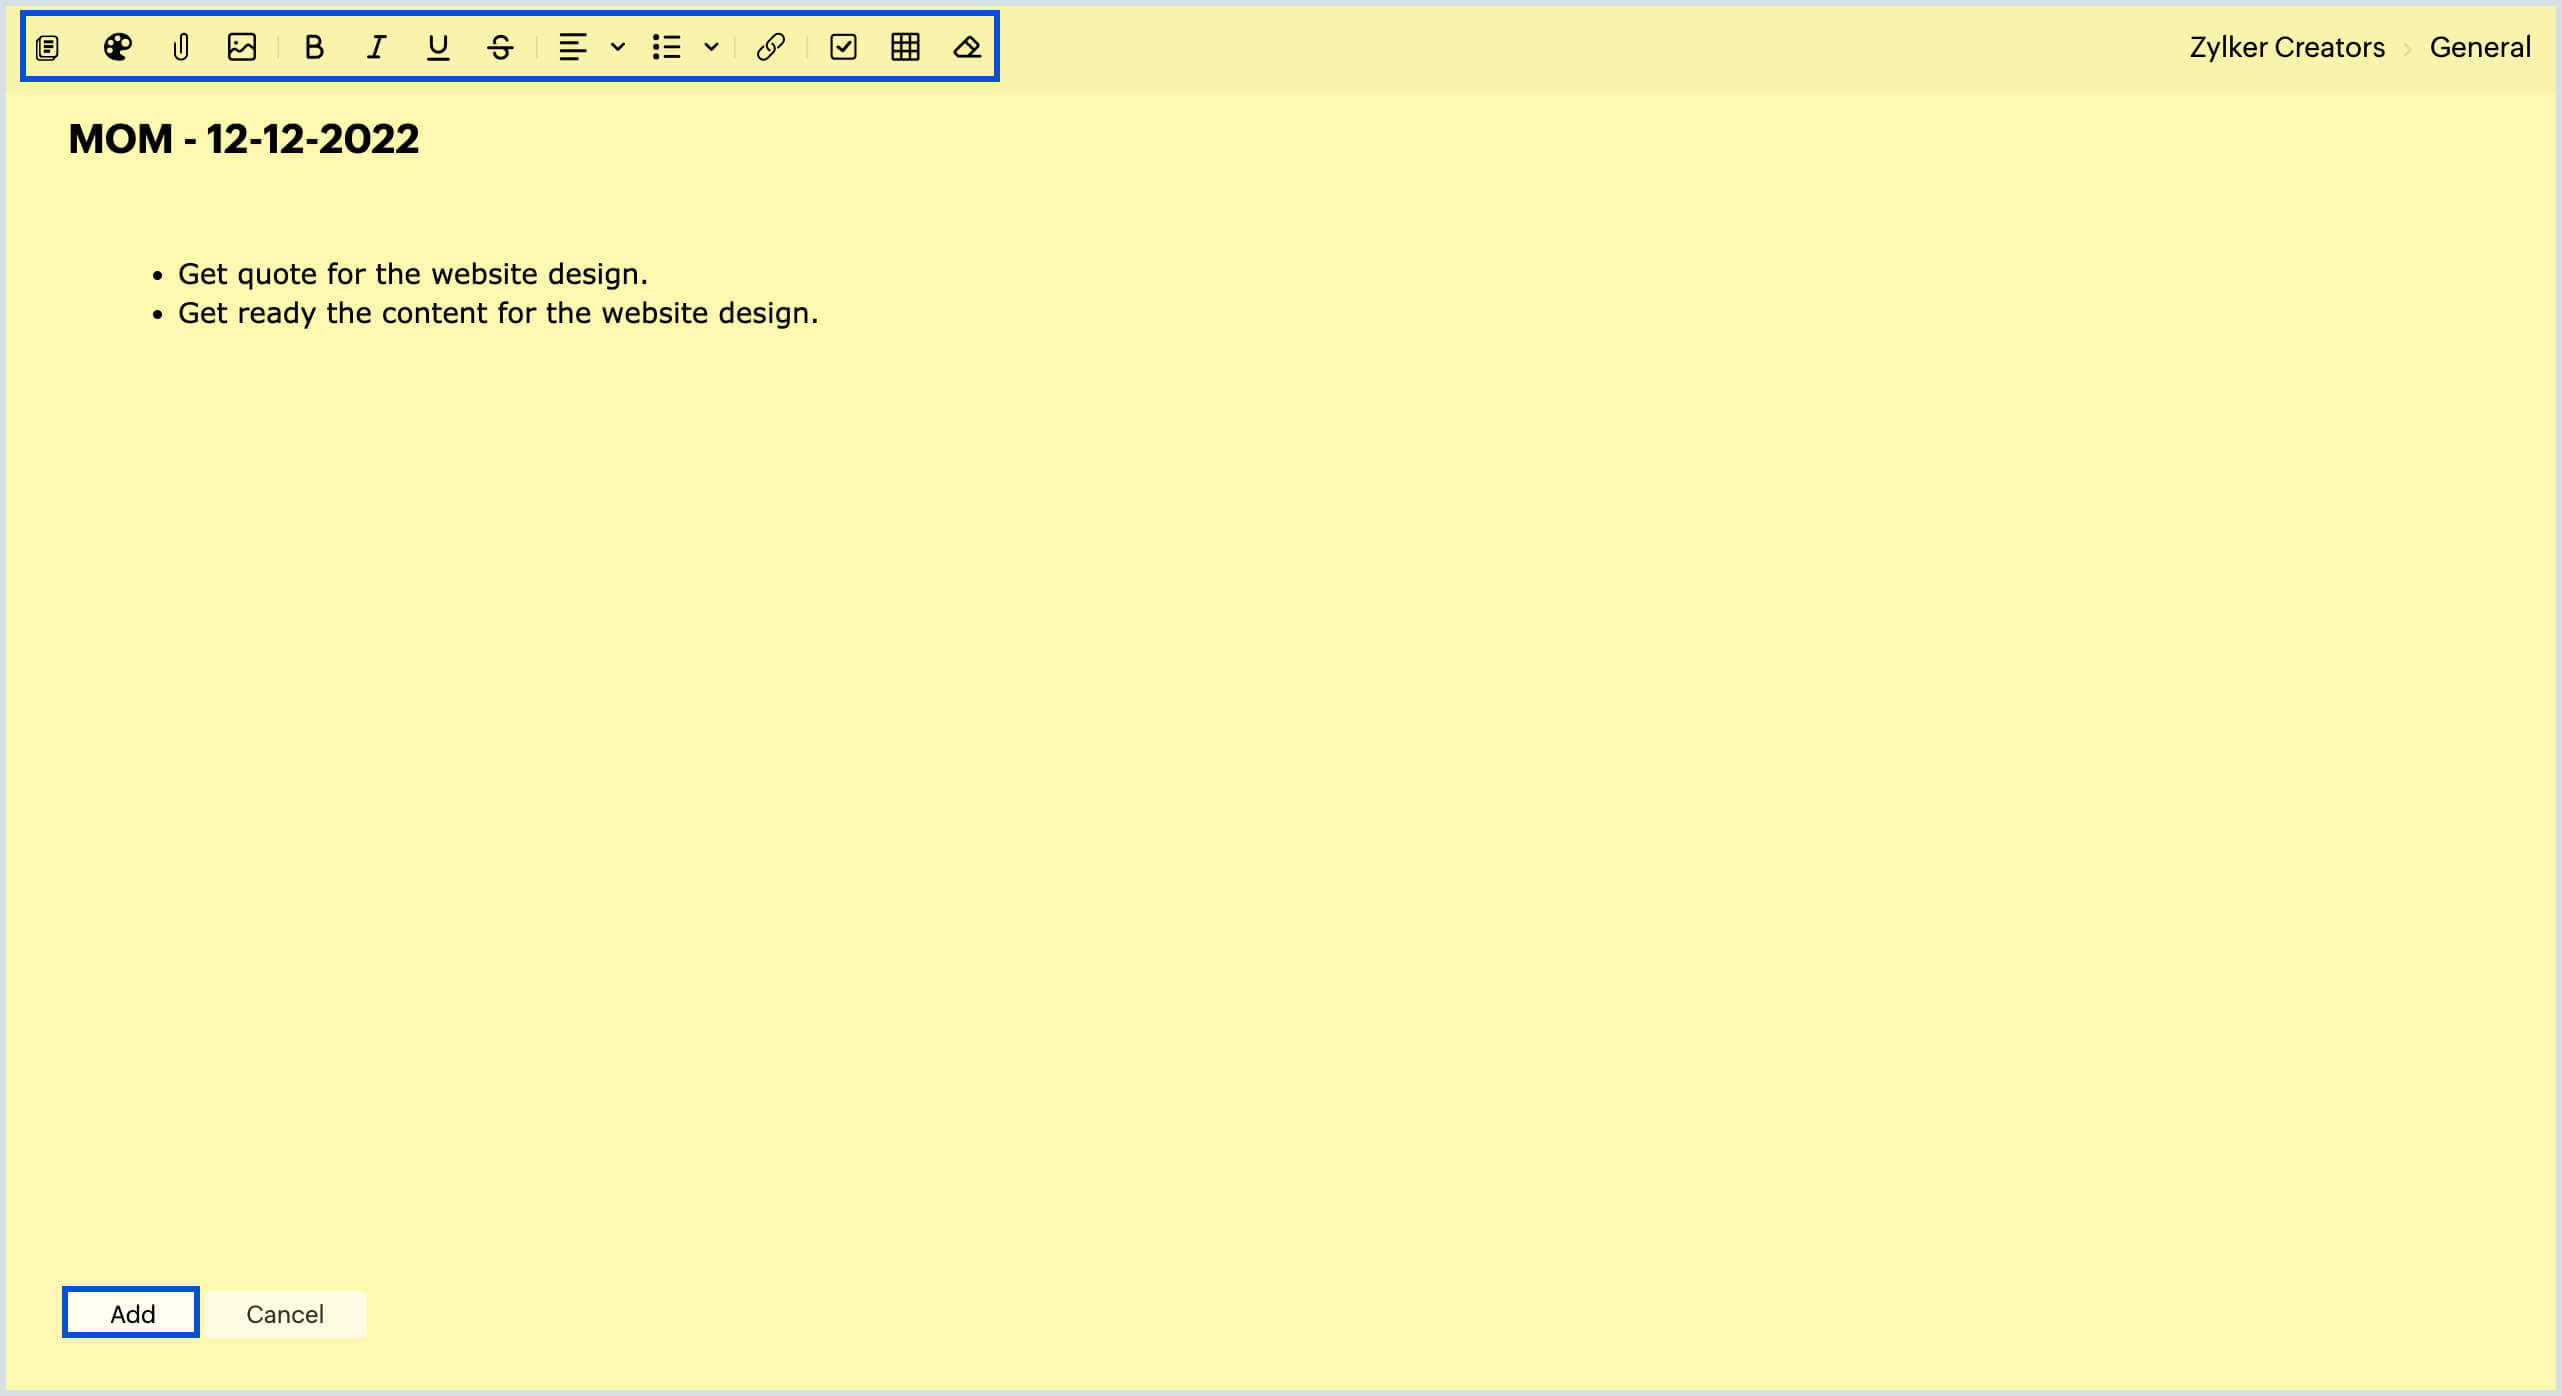Image resolution: width=2562 pixels, height=1396 pixels.
Task: Underline the selected text
Action: coord(437,46)
